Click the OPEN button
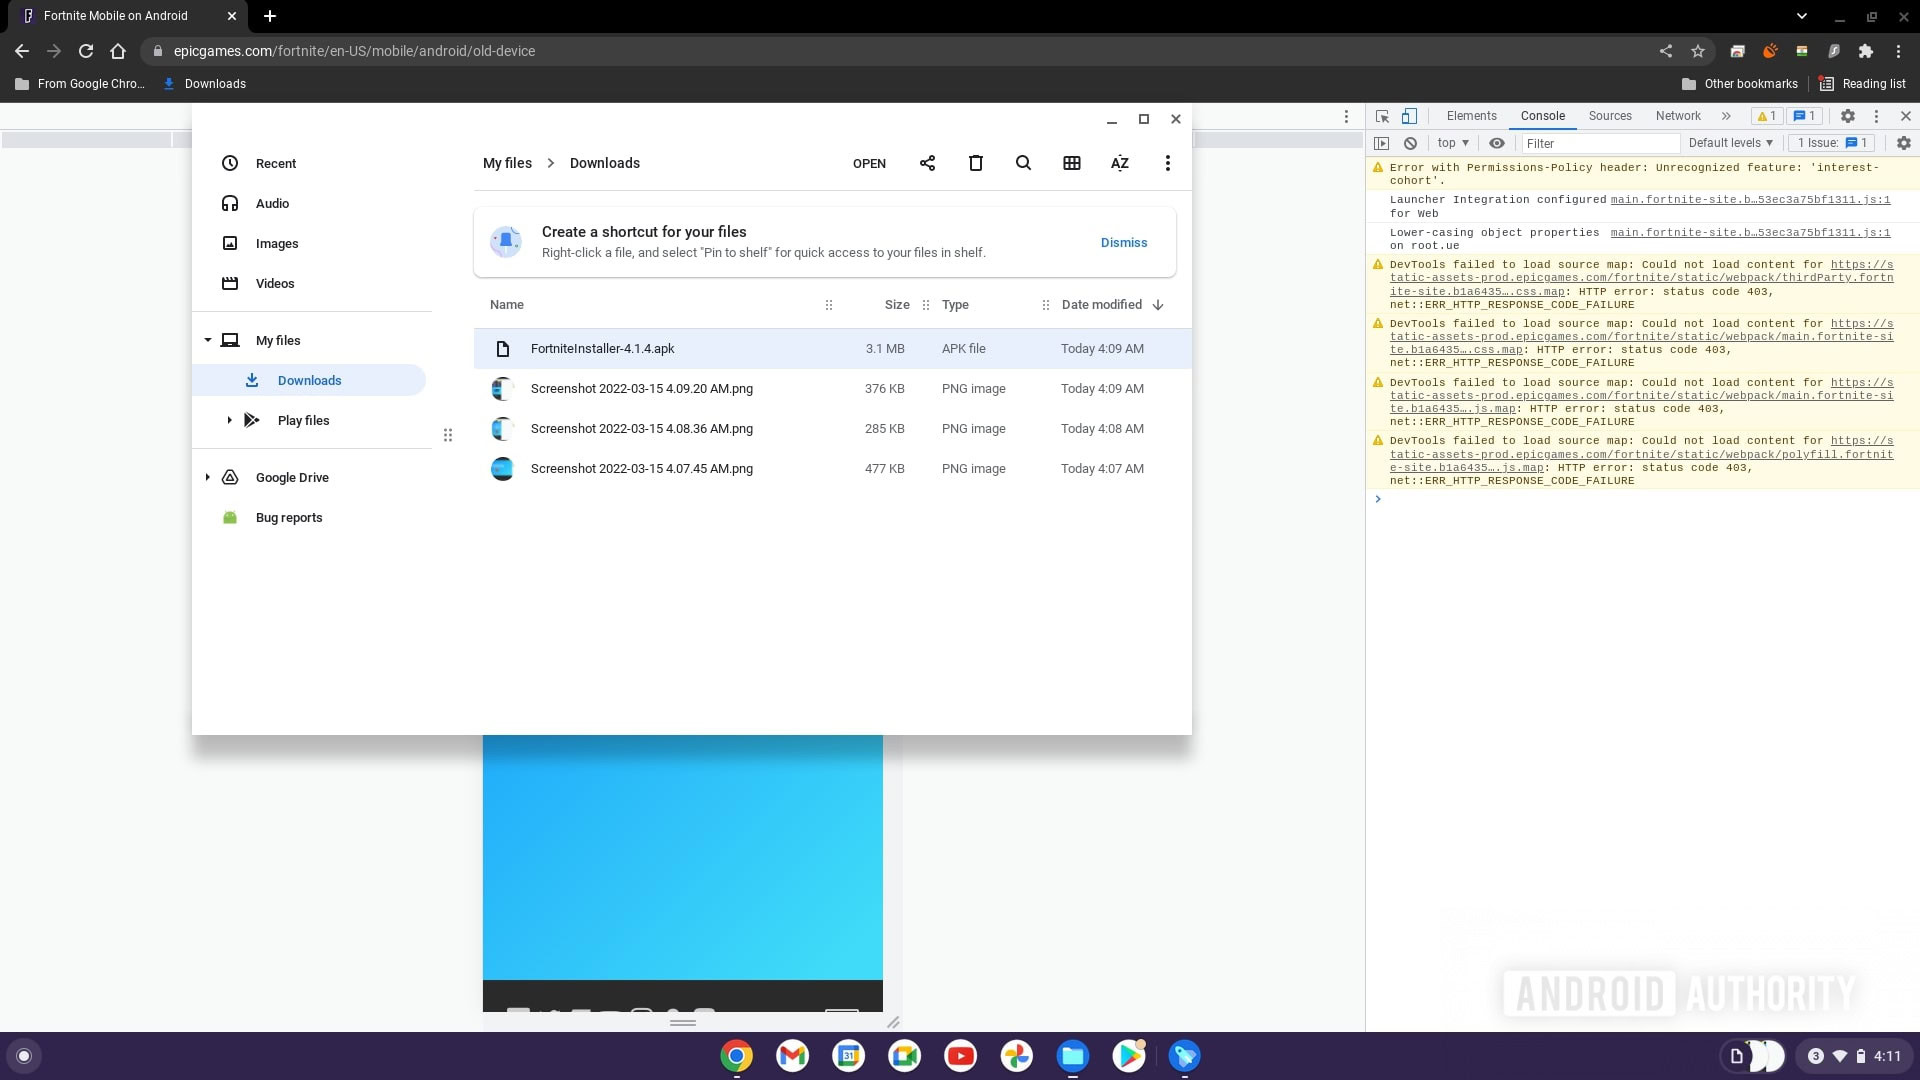This screenshot has width=1920, height=1080. click(x=868, y=163)
